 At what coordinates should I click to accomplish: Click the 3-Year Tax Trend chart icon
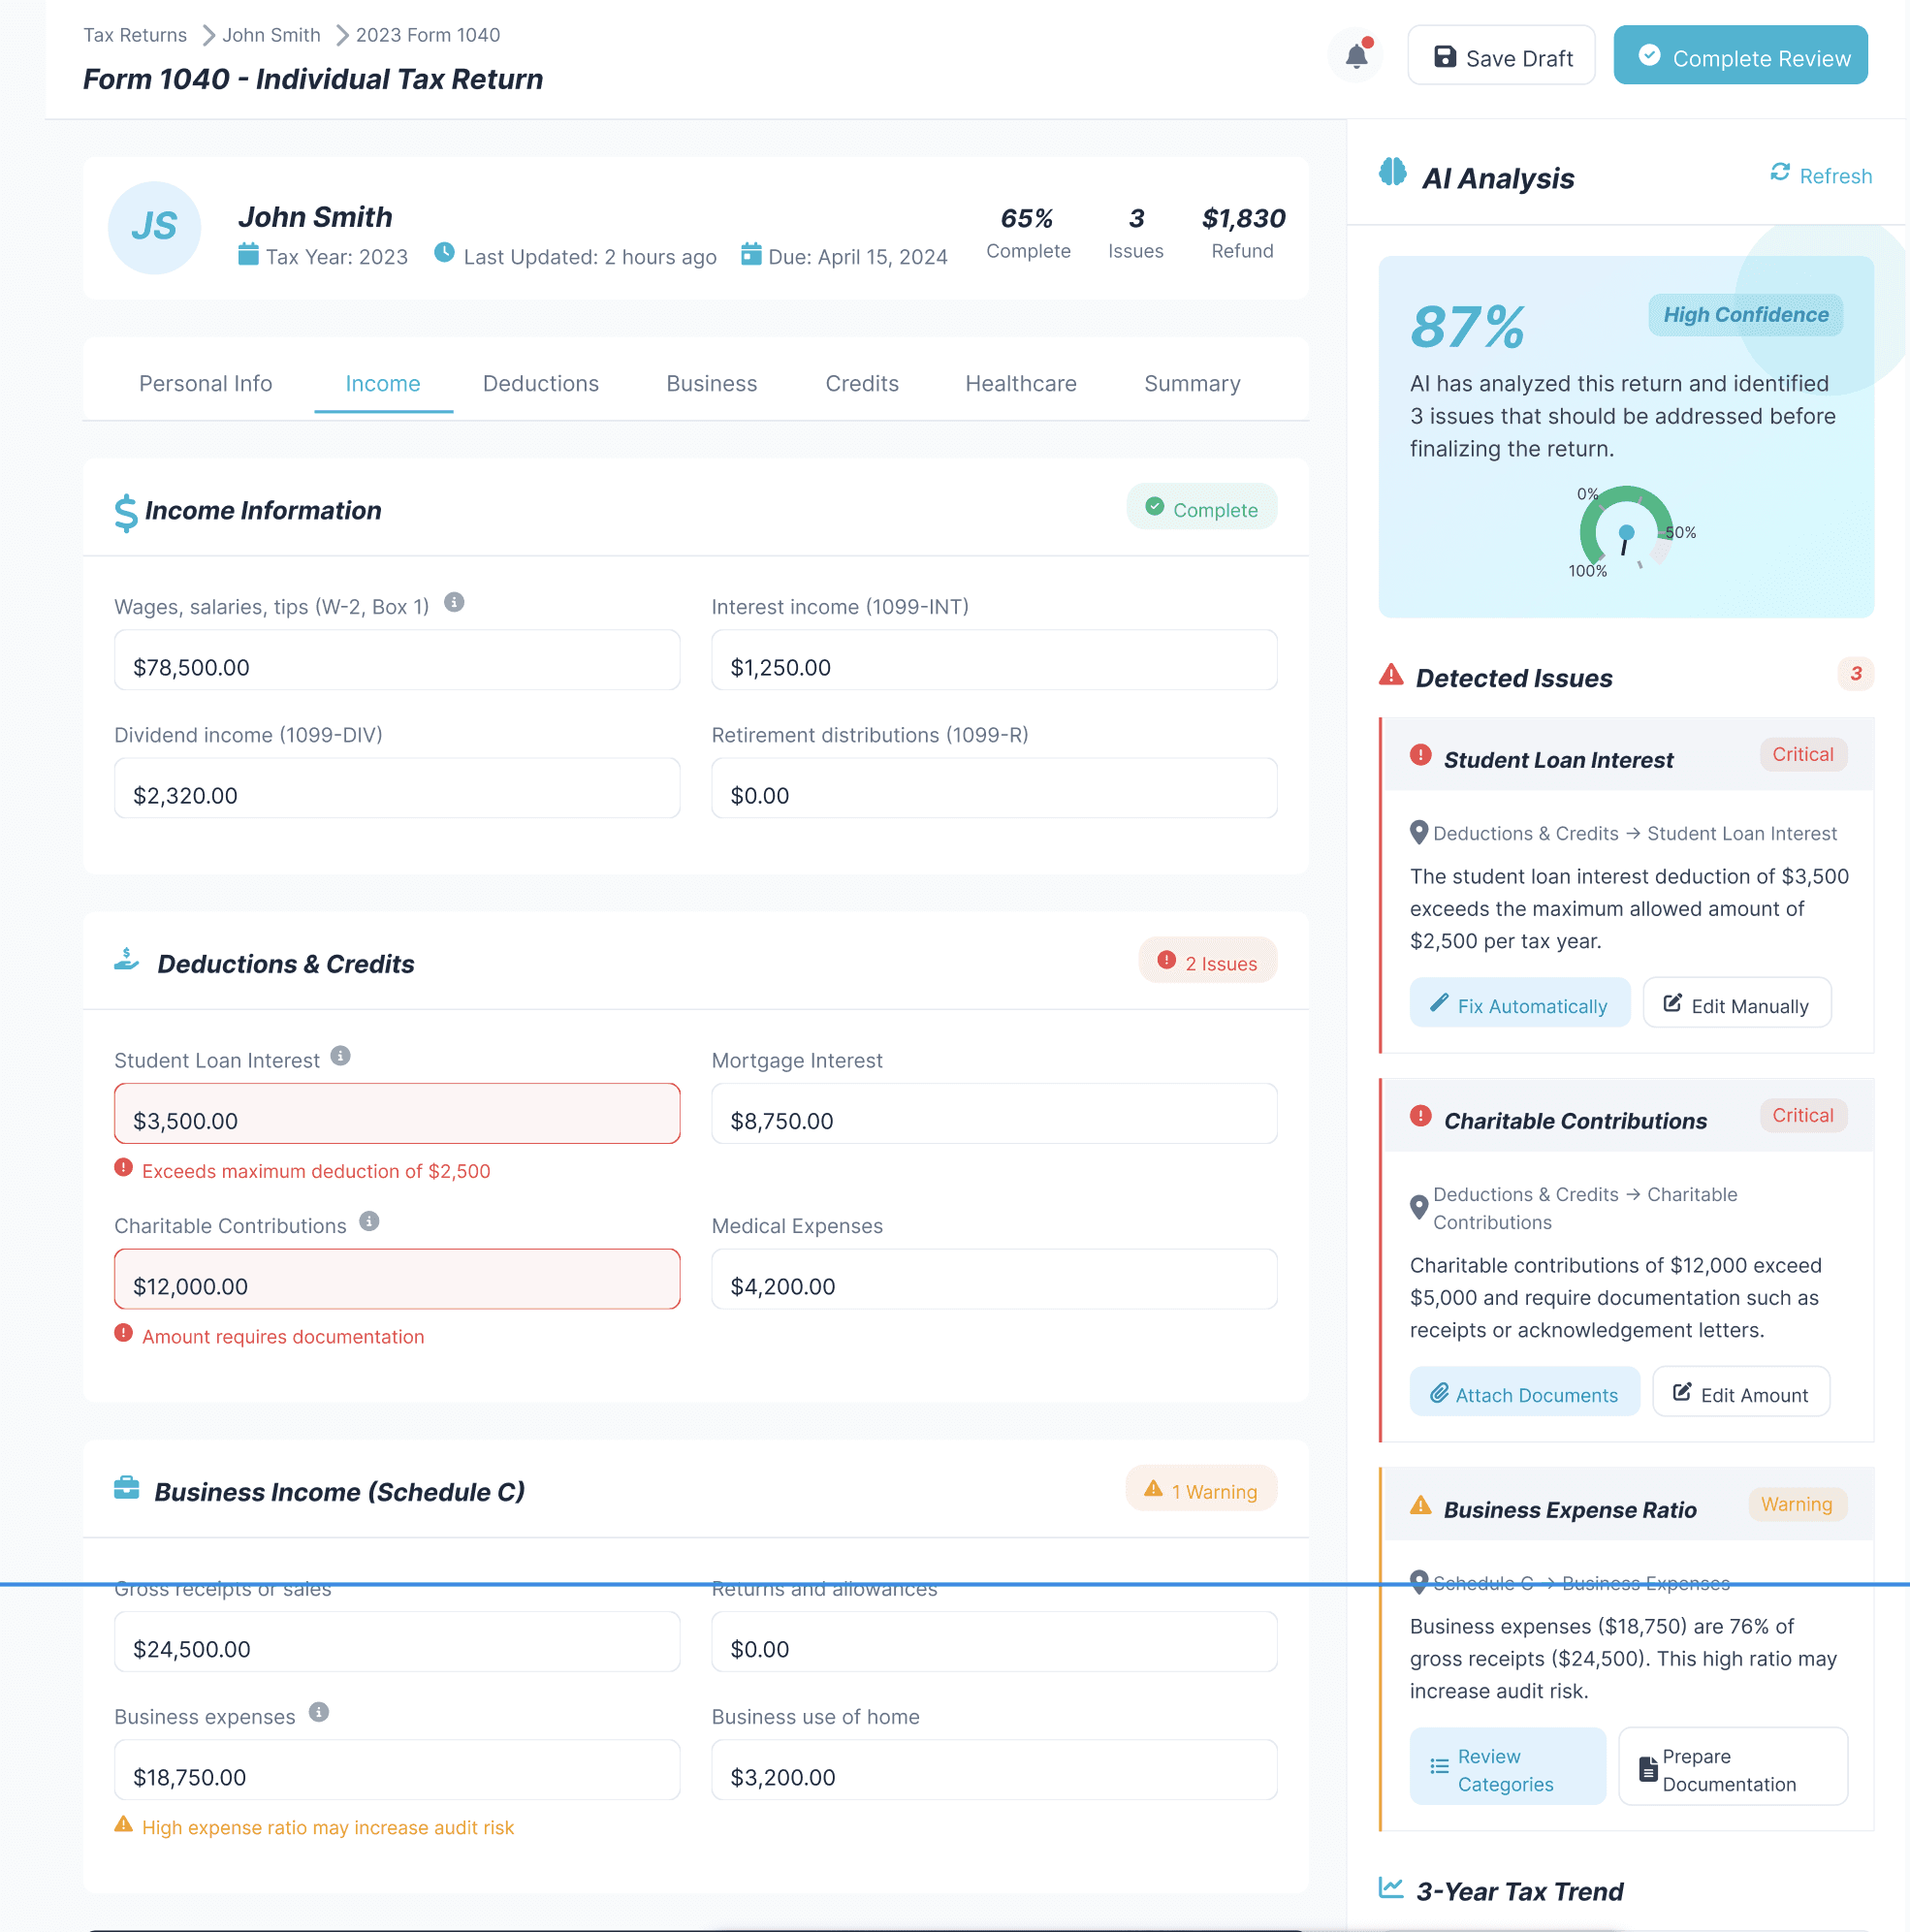coord(1390,1887)
